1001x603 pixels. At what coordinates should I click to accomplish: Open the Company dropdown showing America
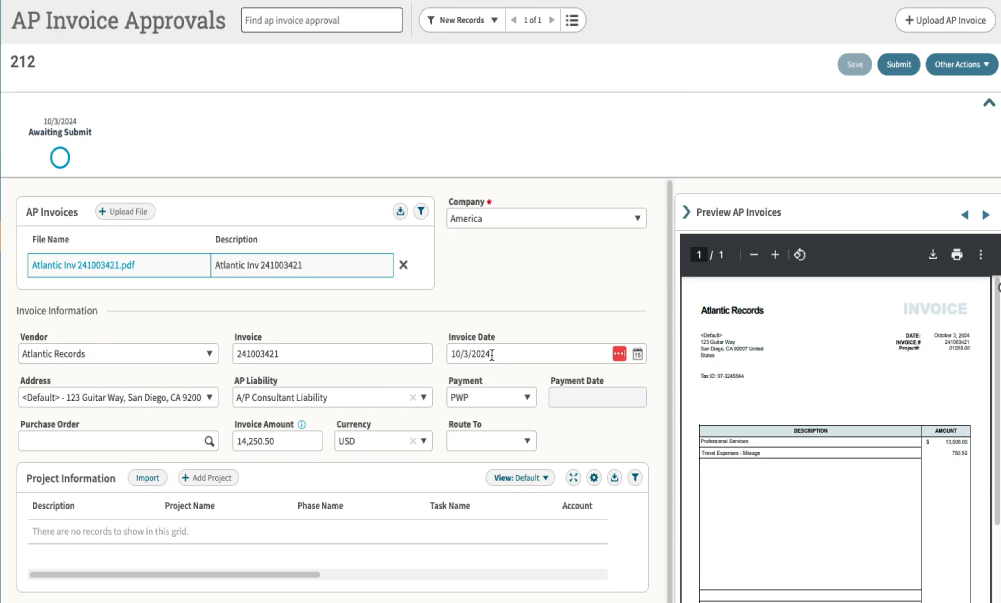(x=546, y=218)
